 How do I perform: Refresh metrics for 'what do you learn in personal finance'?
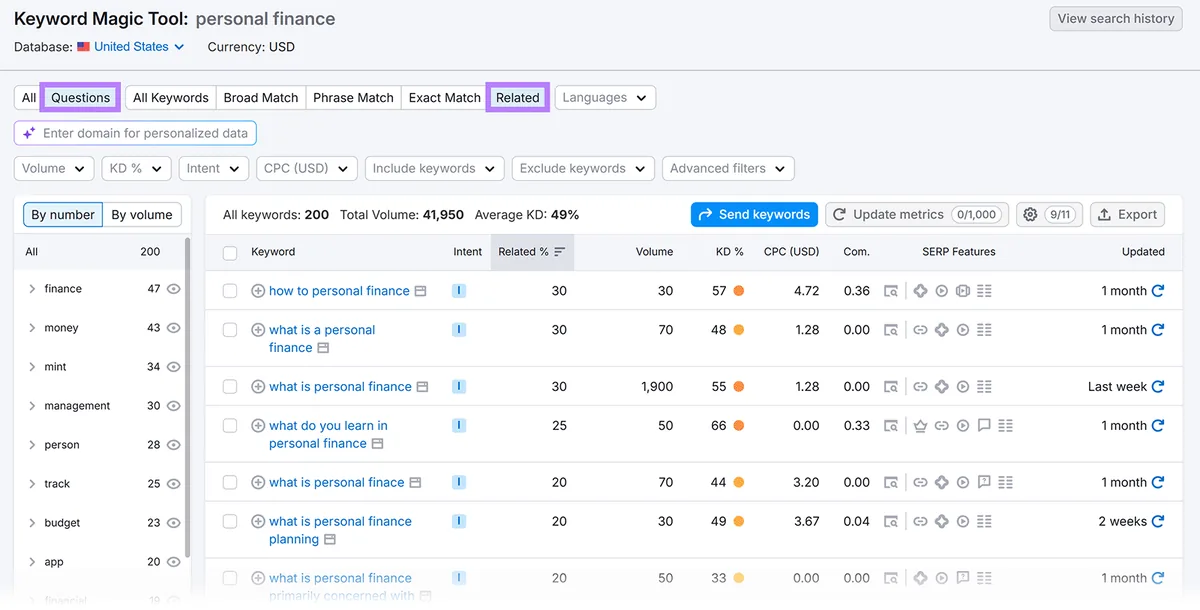point(1158,426)
